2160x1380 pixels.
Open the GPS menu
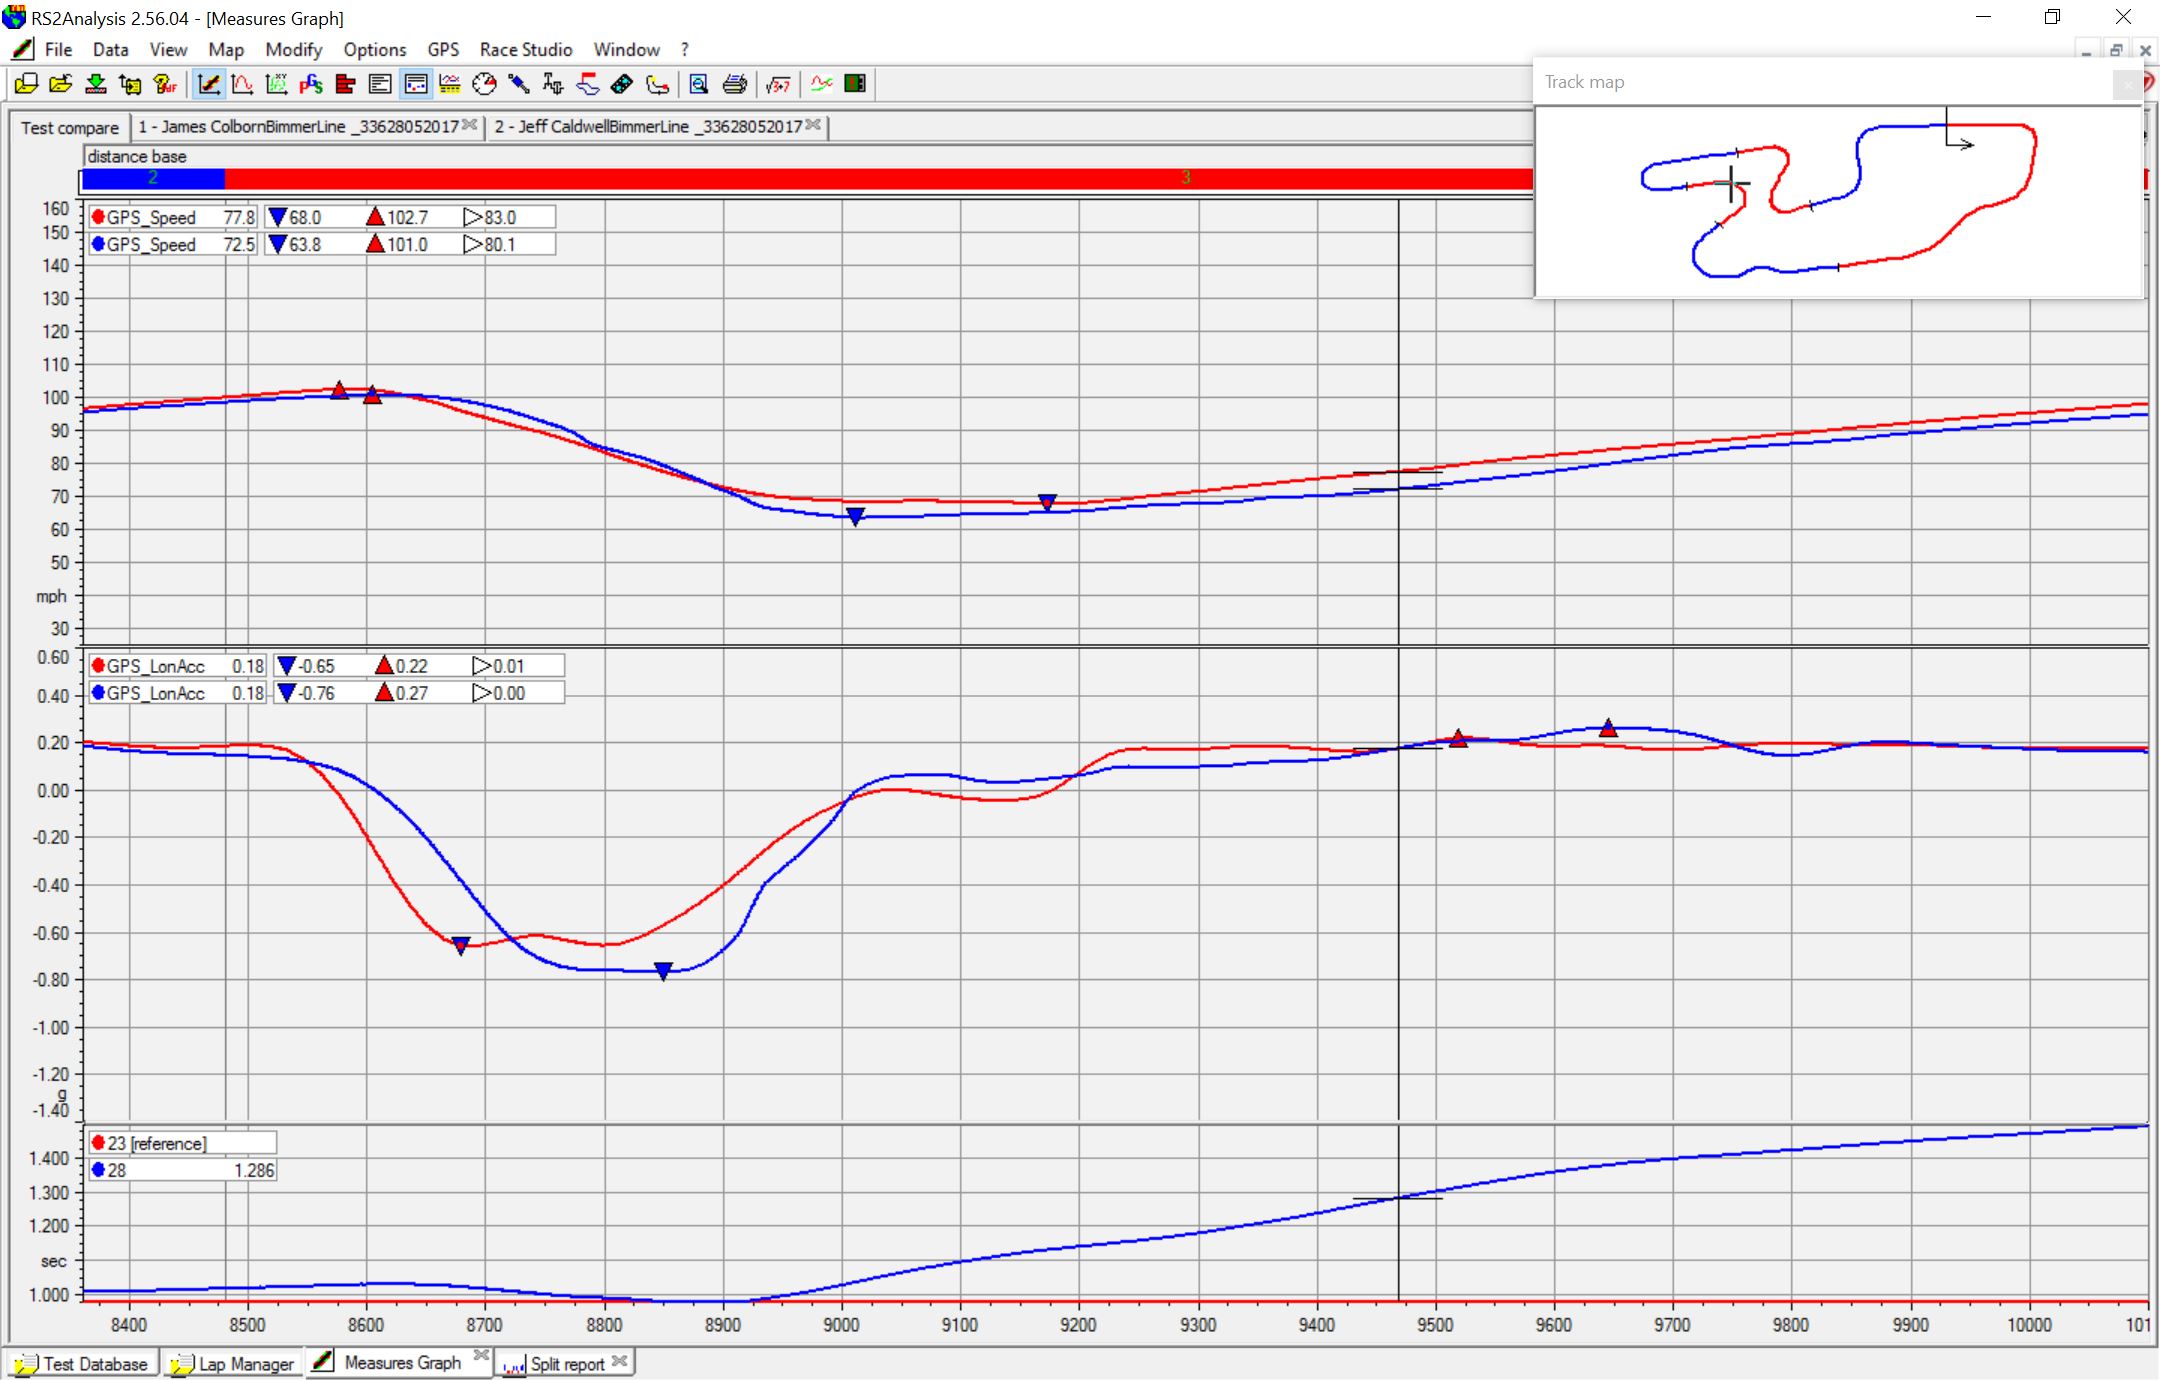click(443, 49)
